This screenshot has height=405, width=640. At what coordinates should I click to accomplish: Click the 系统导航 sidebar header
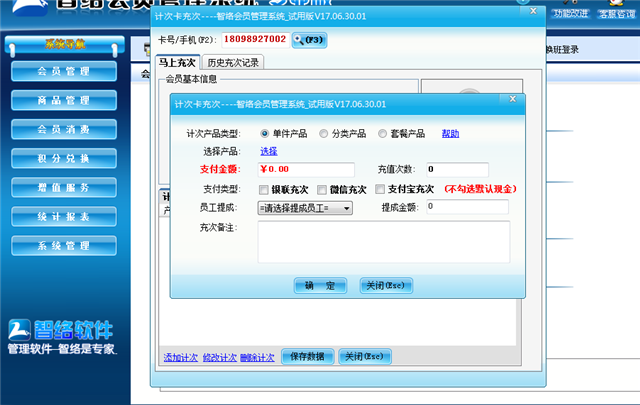pyautogui.click(x=65, y=44)
